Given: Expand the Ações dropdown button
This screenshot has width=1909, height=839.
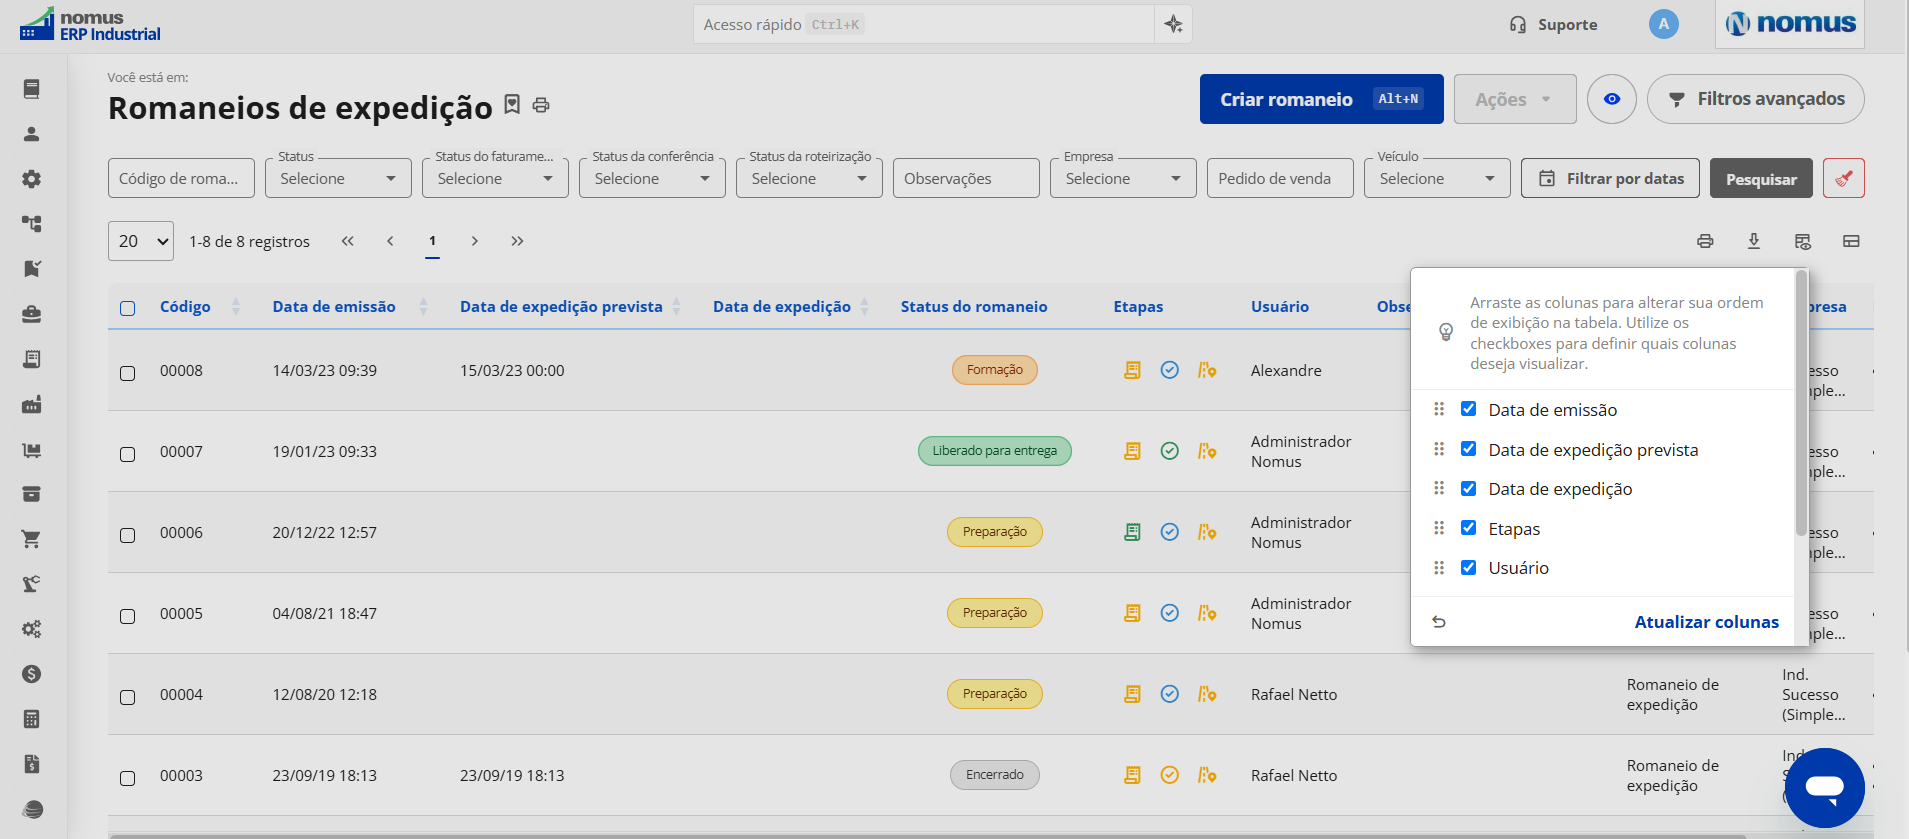Looking at the screenshot, I should click(1515, 99).
